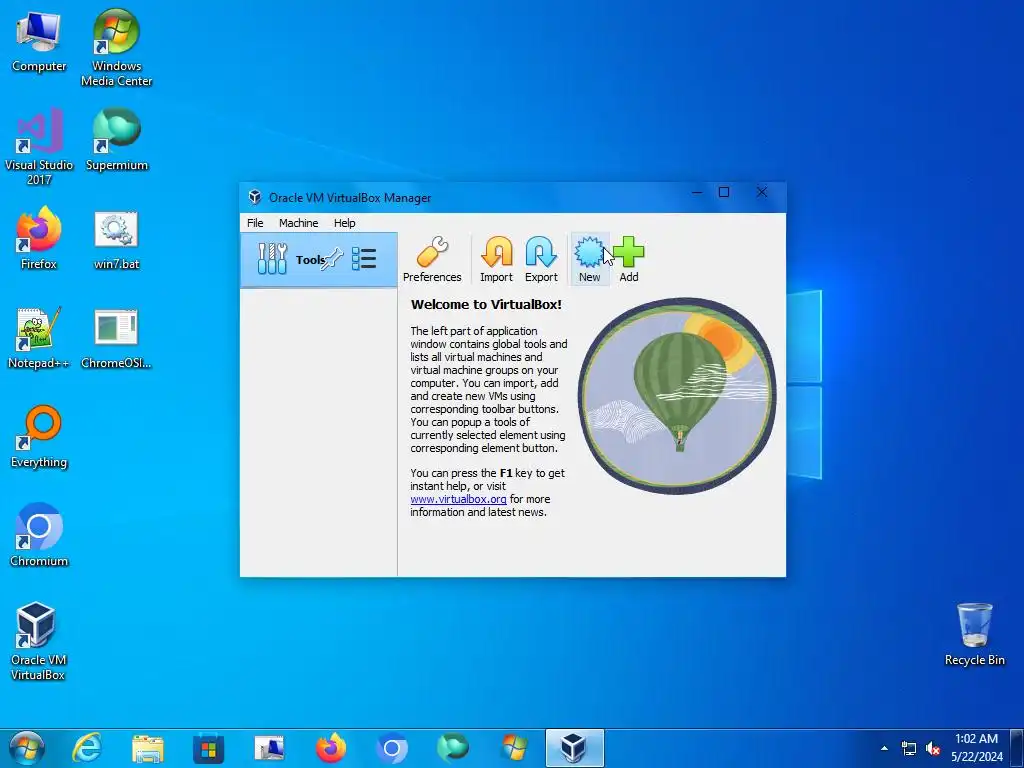This screenshot has width=1024, height=768.
Task: Click the Chromium taskbar icon
Action: click(392, 748)
